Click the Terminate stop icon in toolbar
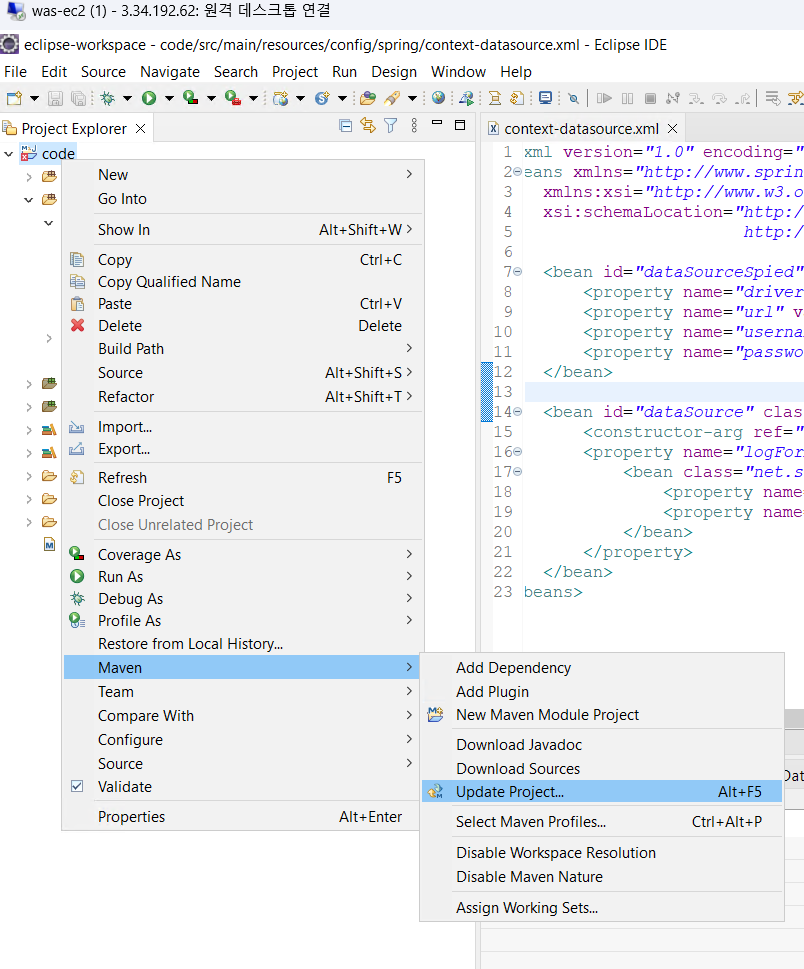The image size is (804, 969). click(650, 98)
